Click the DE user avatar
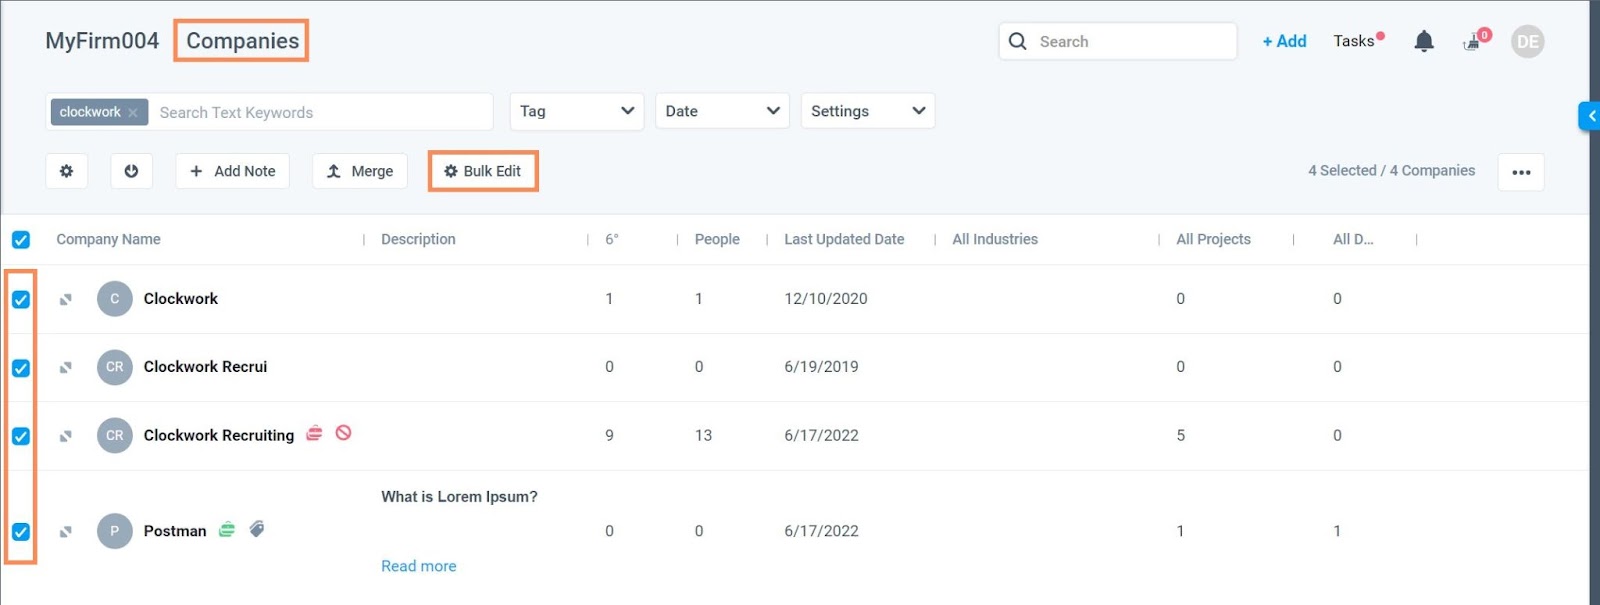1600x605 pixels. pos(1527,41)
